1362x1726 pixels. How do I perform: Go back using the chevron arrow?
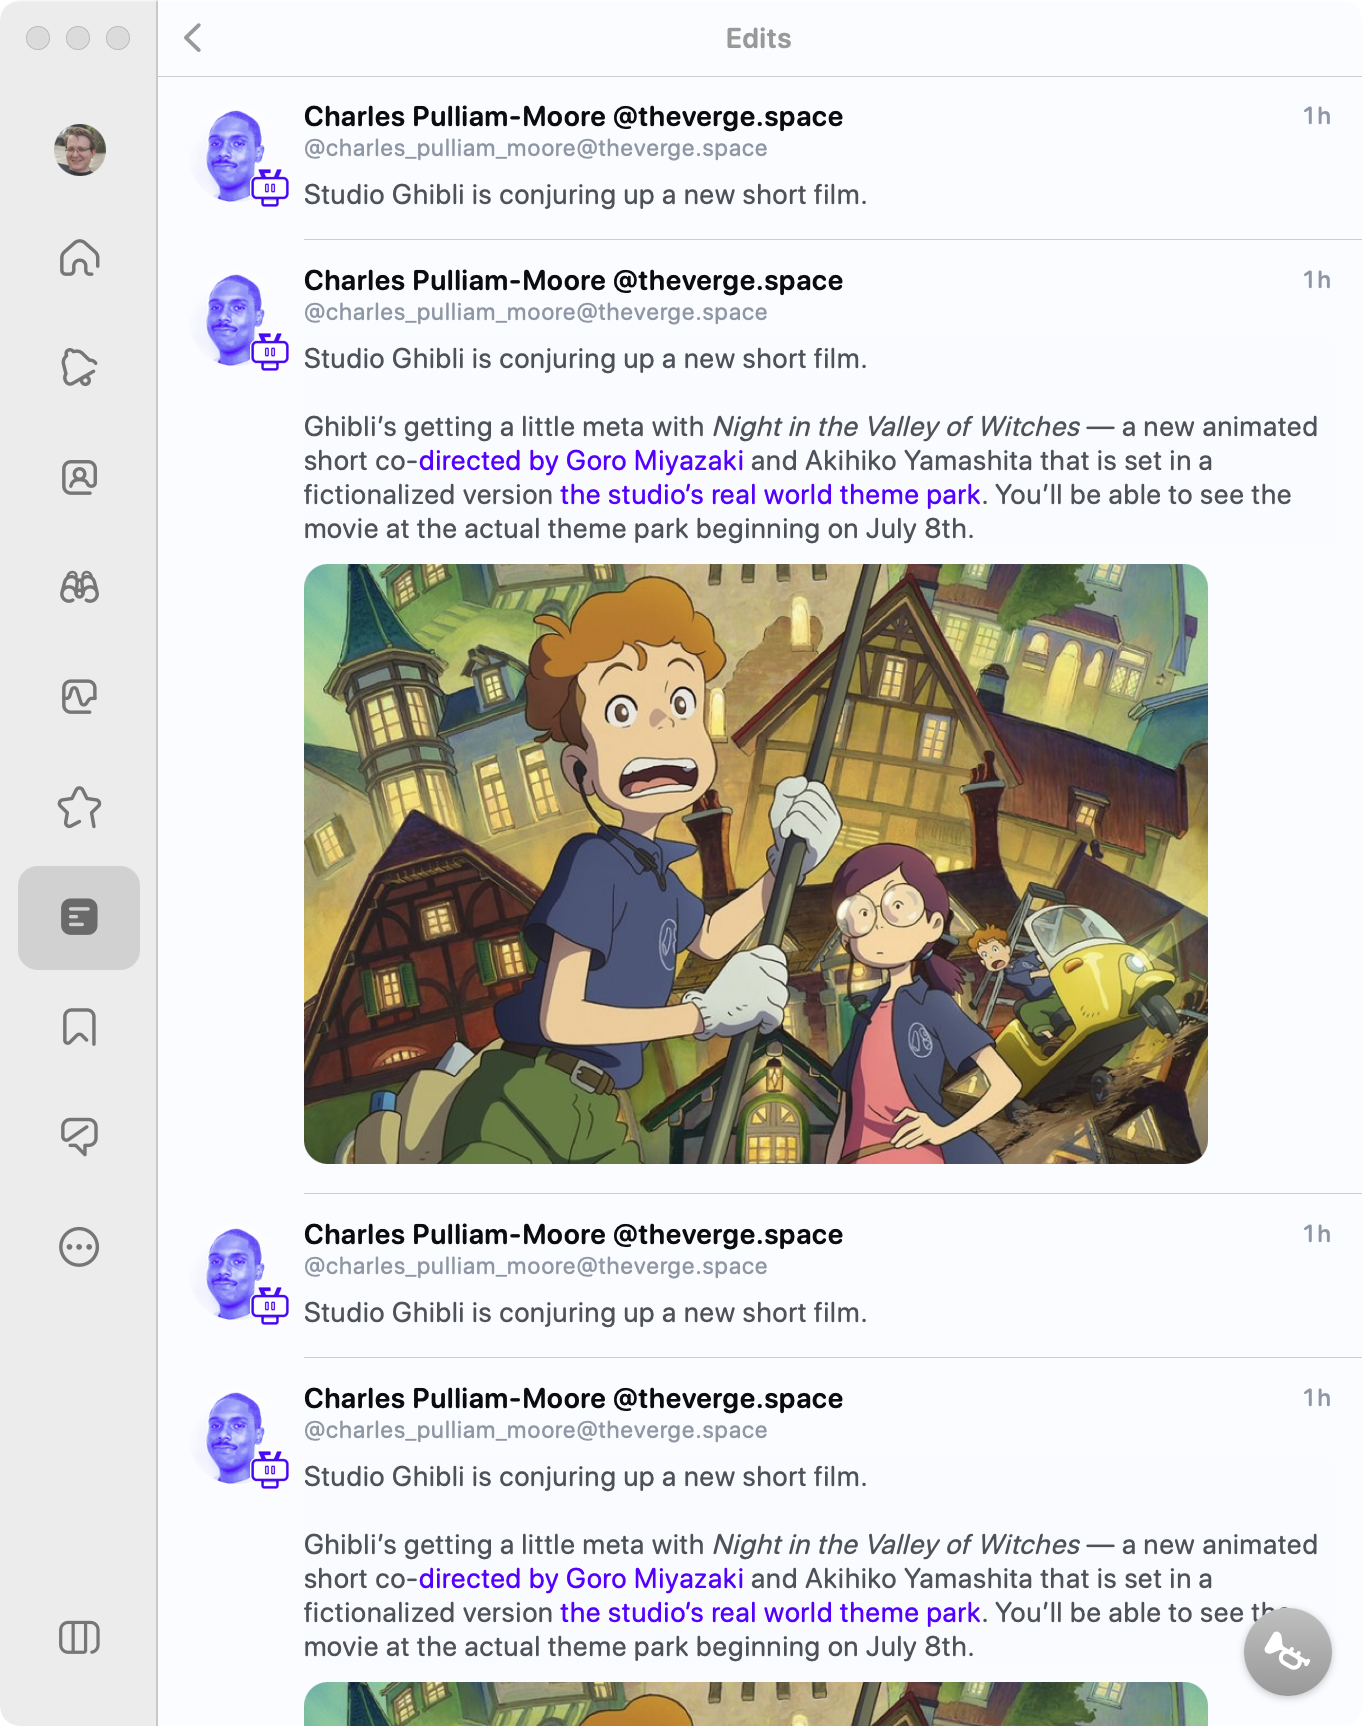coord(193,38)
